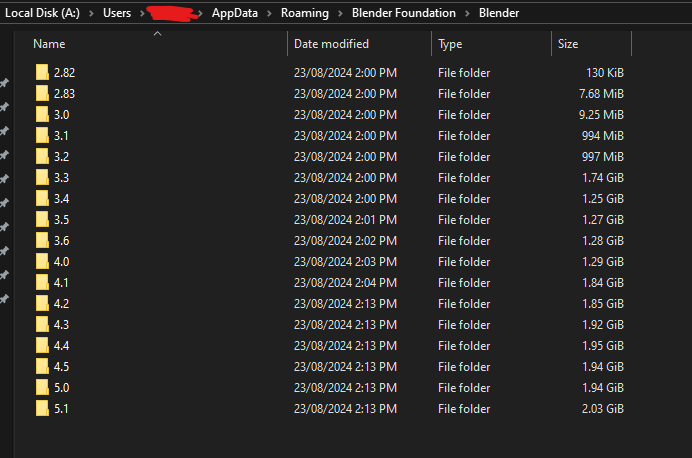This screenshot has height=458, width=692.
Task: Expand chevron after Local Disk (A:)
Action: pos(91,13)
